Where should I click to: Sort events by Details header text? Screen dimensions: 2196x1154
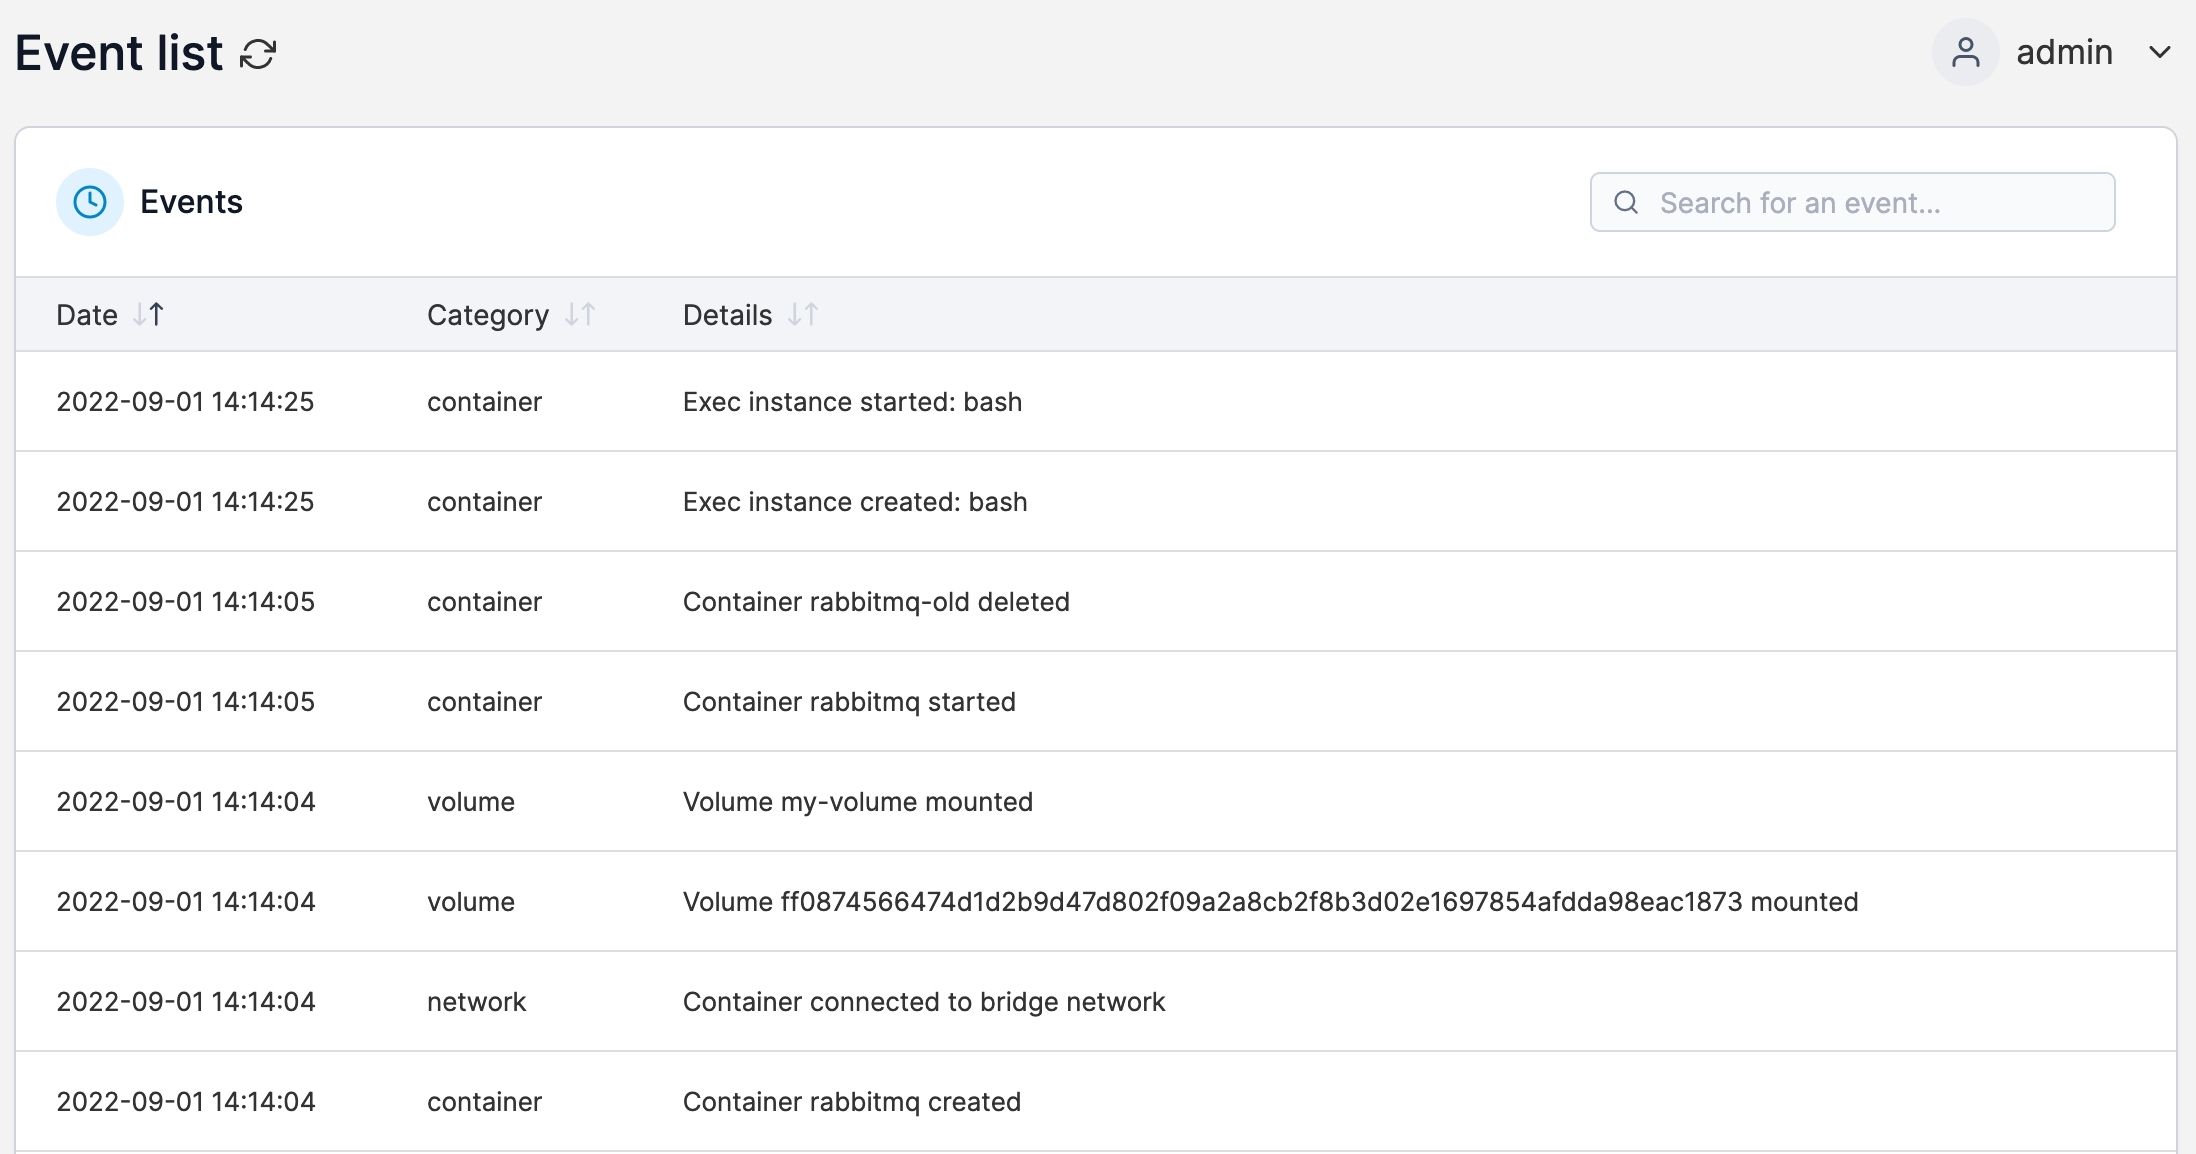pos(727,315)
